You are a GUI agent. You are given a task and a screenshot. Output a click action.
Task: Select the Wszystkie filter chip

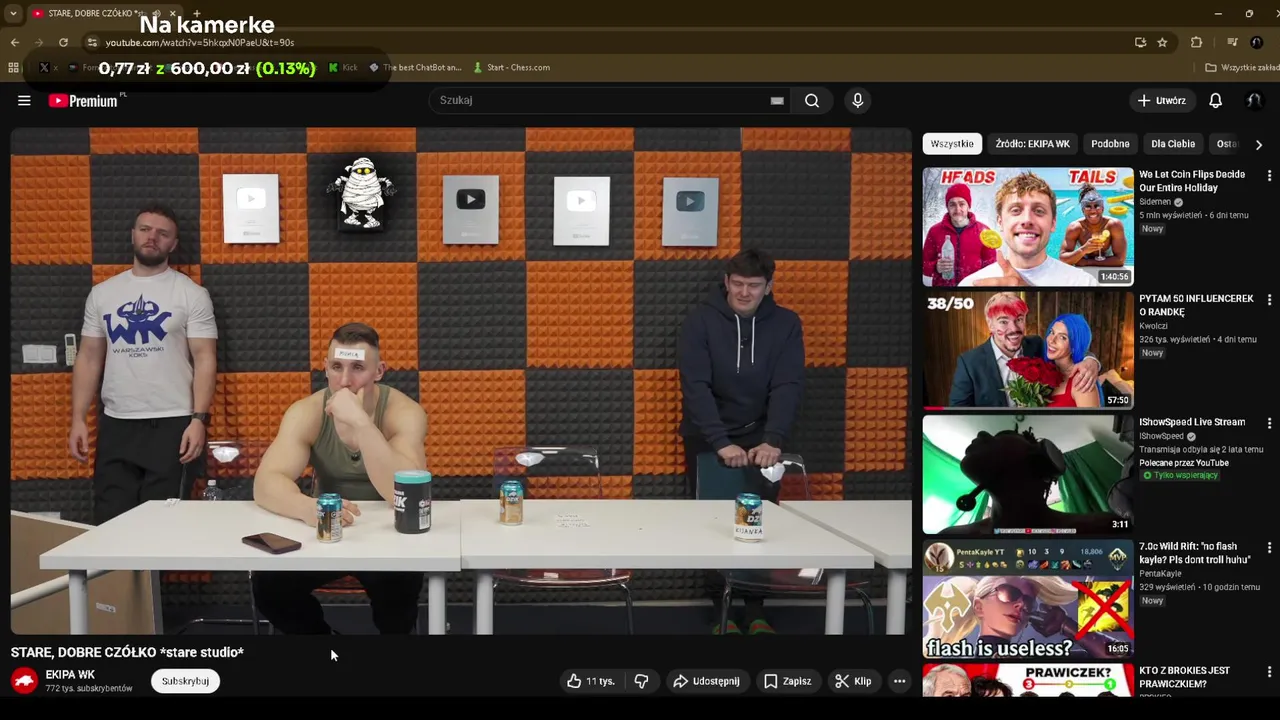pos(952,144)
